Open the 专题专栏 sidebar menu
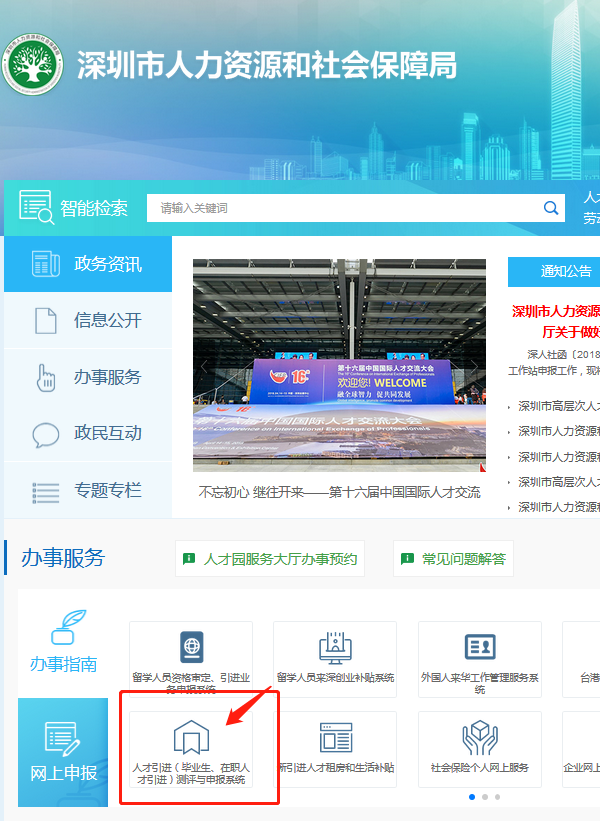The height and width of the screenshot is (821, 600). coord(88,491)
